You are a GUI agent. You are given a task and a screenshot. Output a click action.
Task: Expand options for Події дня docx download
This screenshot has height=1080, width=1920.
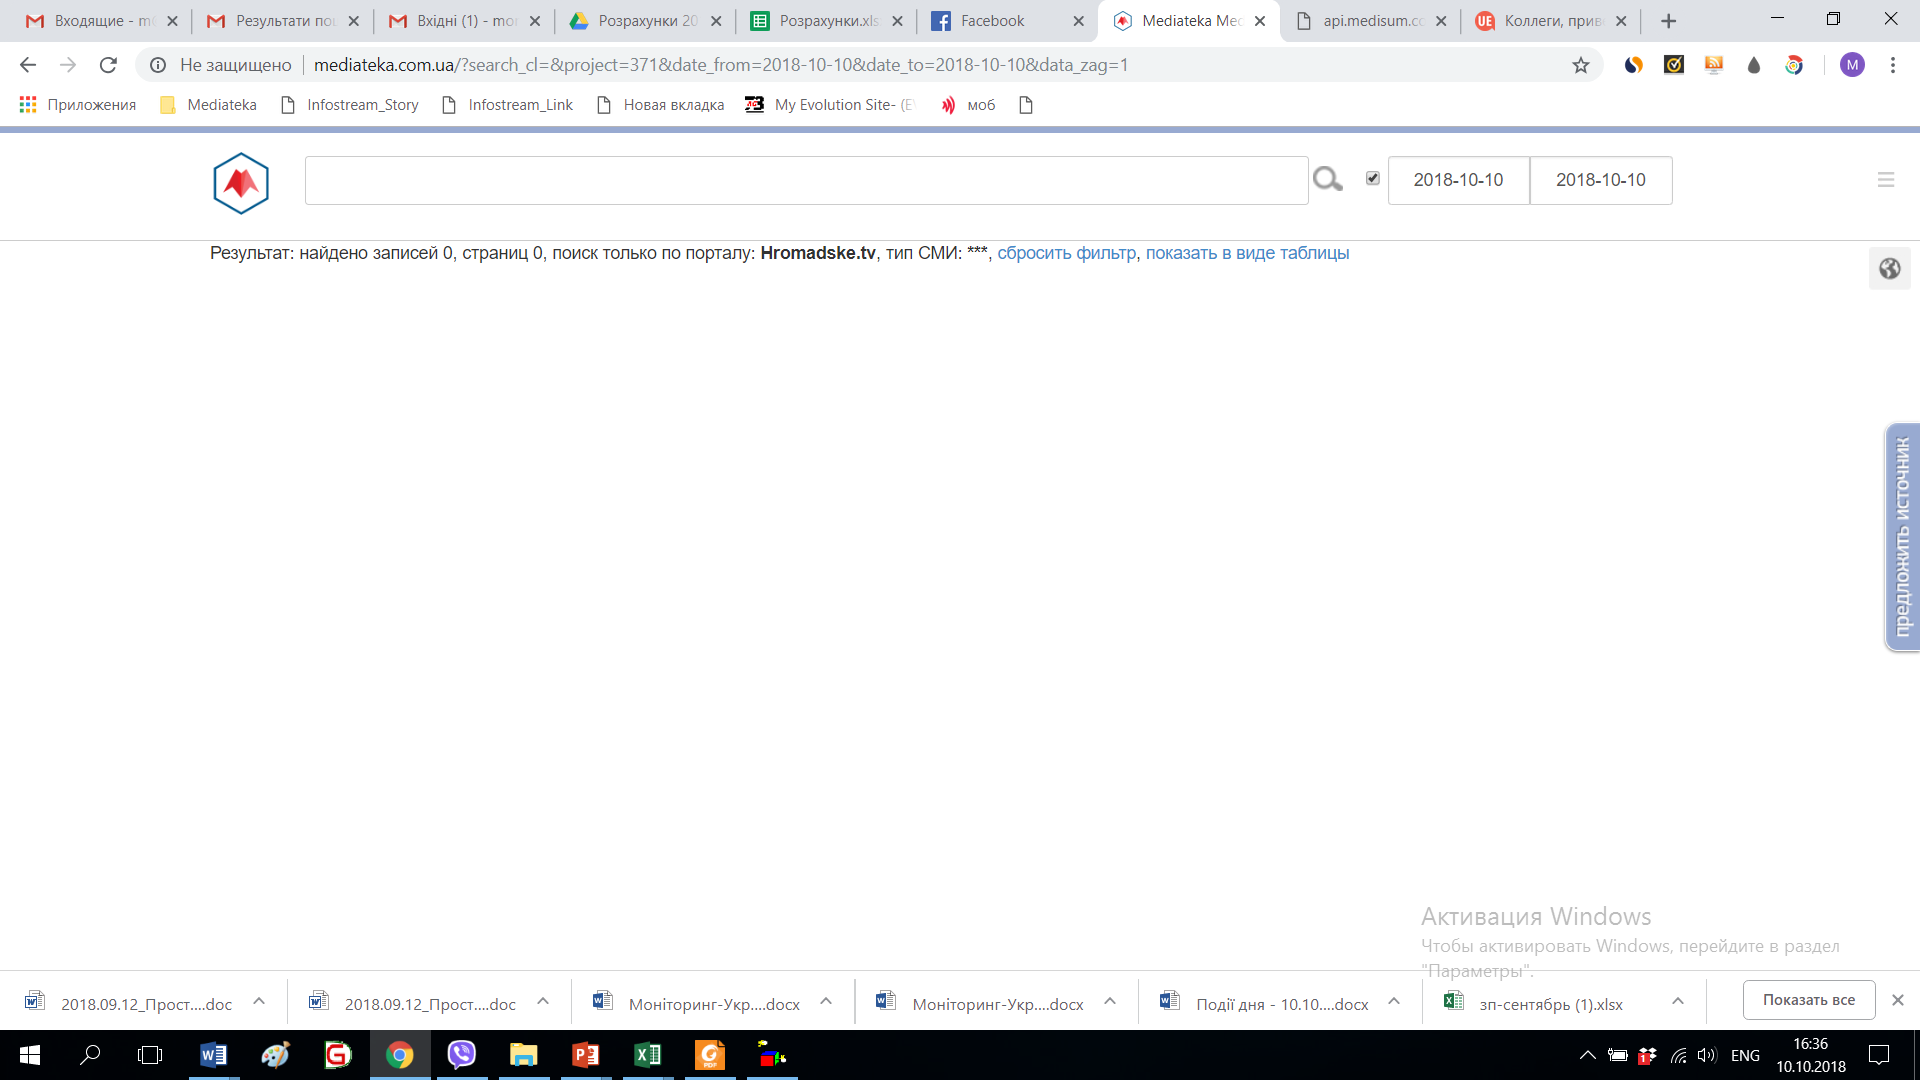(1394, 1001)
